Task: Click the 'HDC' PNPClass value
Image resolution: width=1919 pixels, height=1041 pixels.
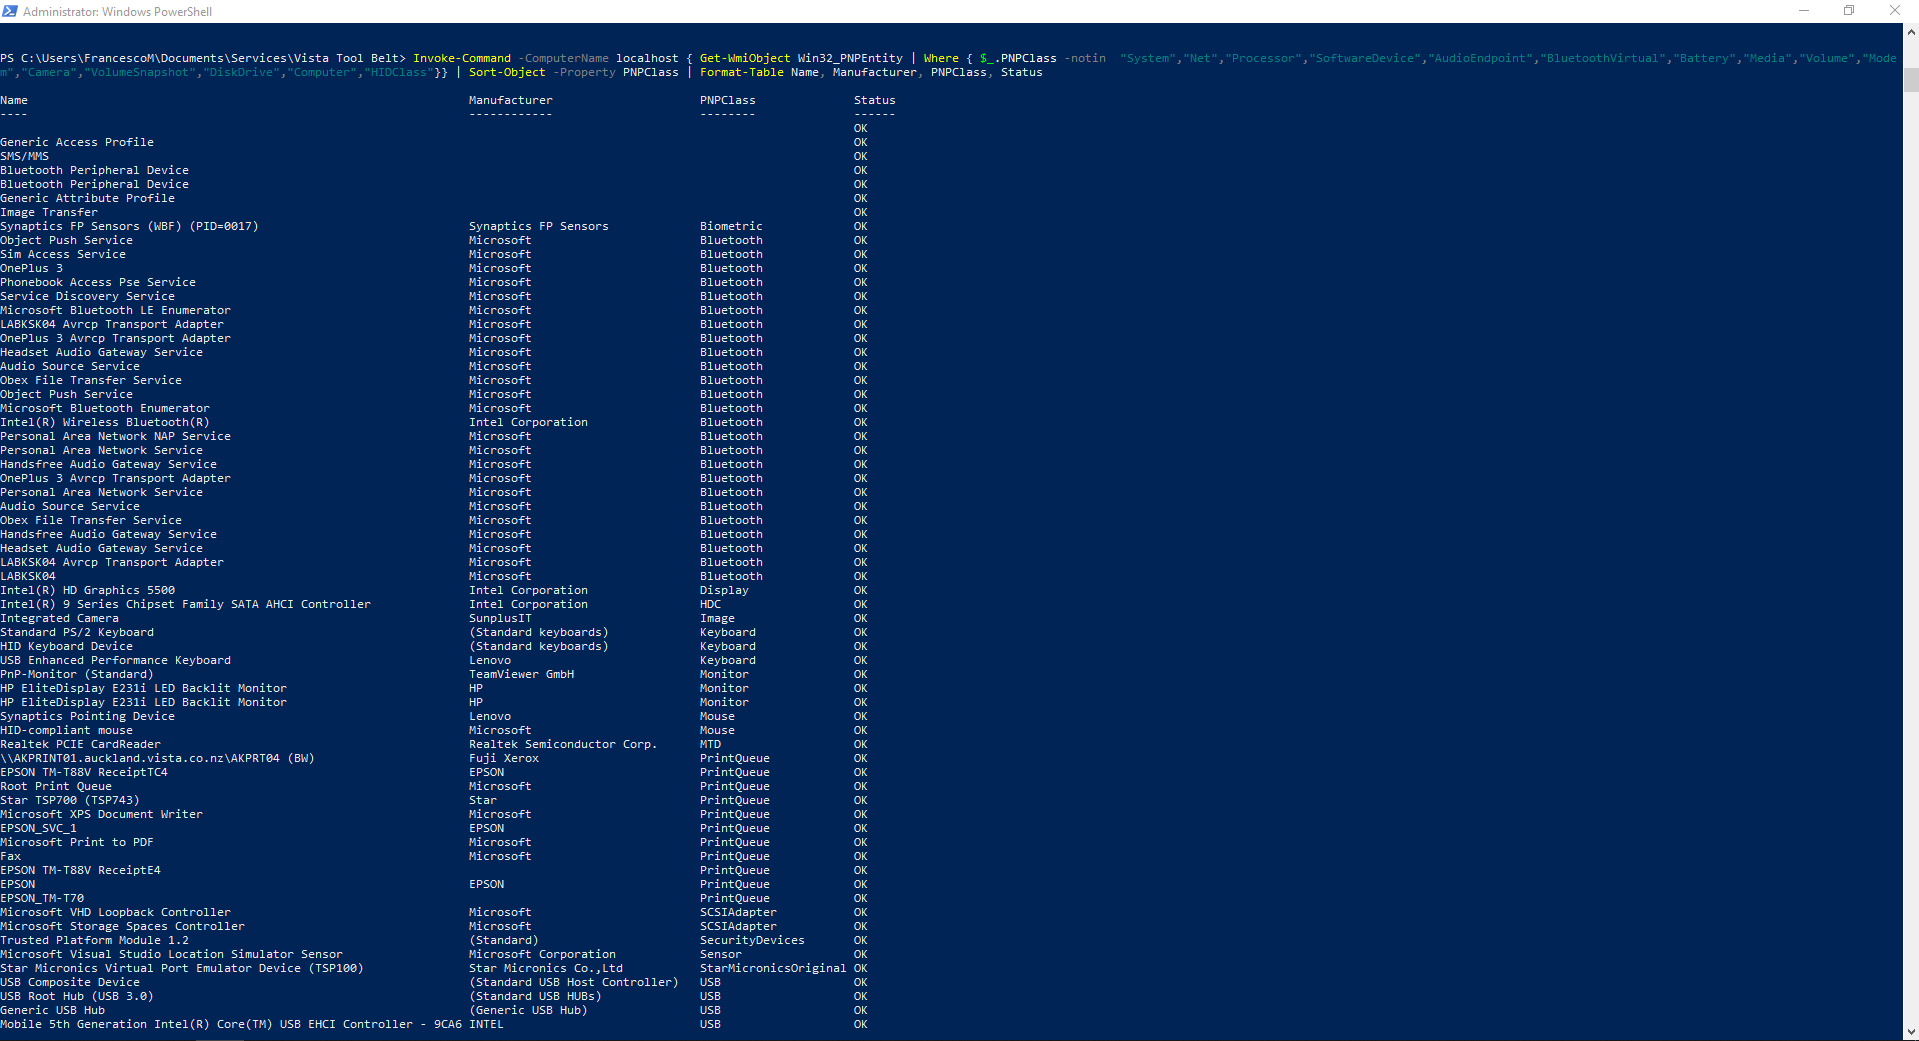Action: [x=710, y=604]
